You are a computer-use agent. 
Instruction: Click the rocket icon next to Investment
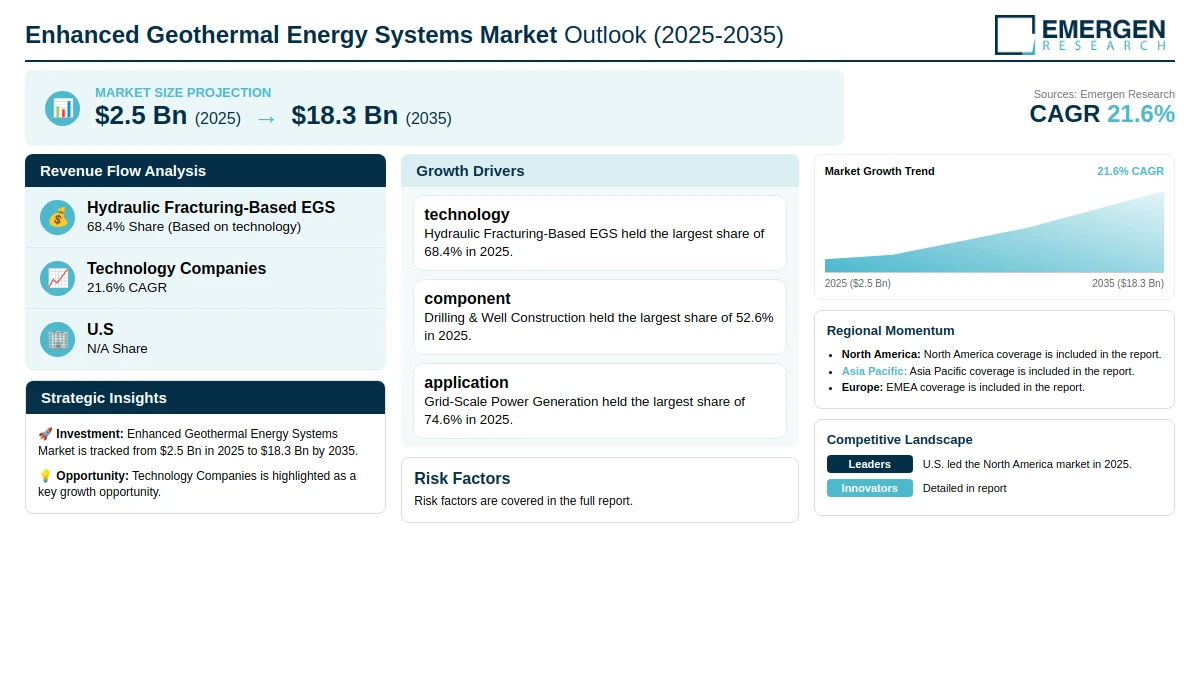coord(45,434)
